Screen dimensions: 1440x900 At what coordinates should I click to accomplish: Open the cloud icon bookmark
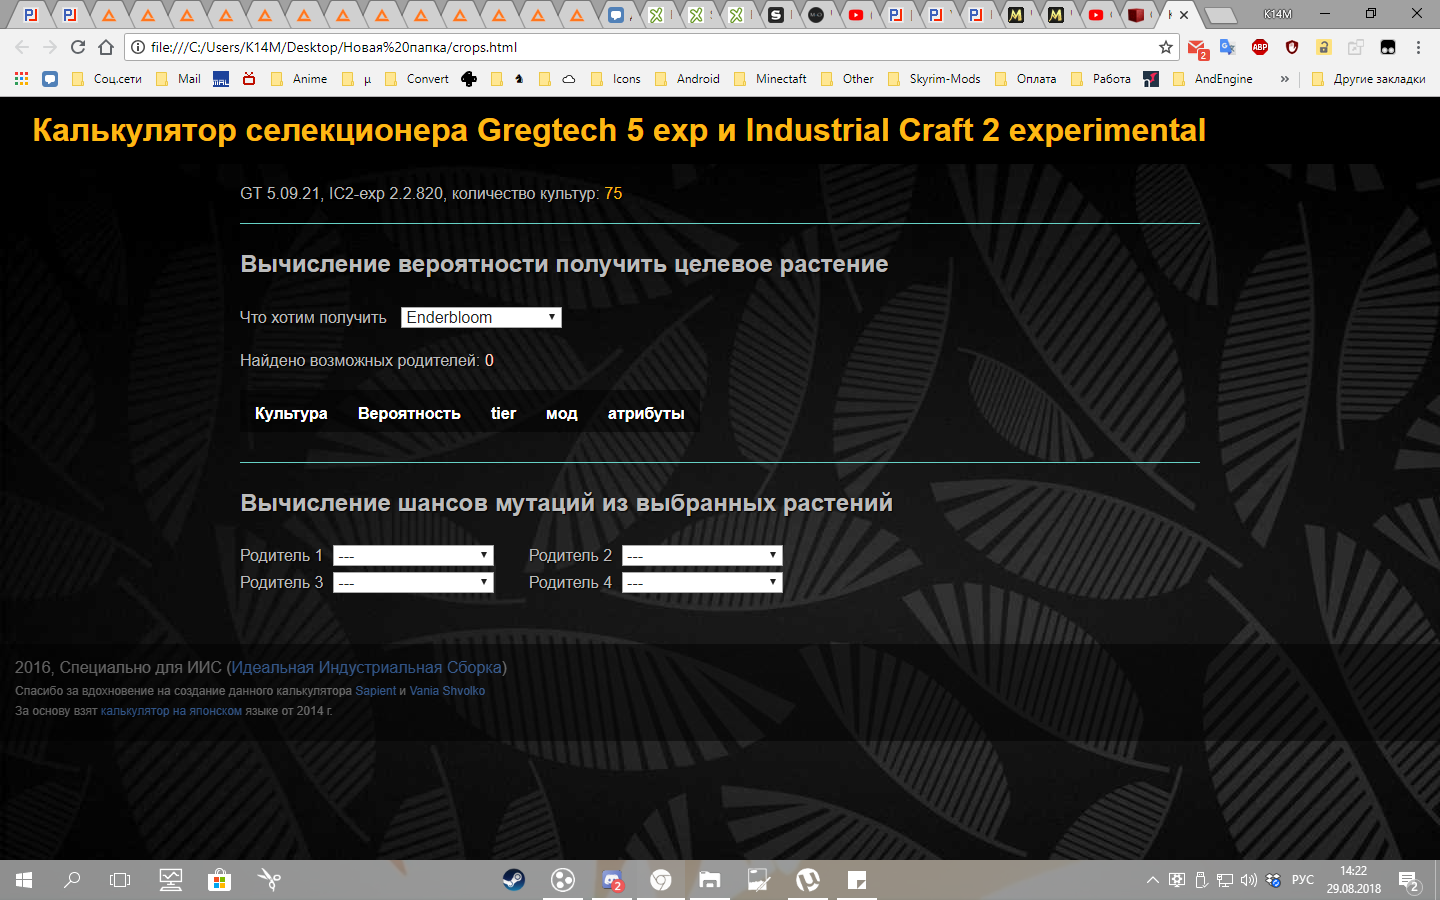[569, 79]
